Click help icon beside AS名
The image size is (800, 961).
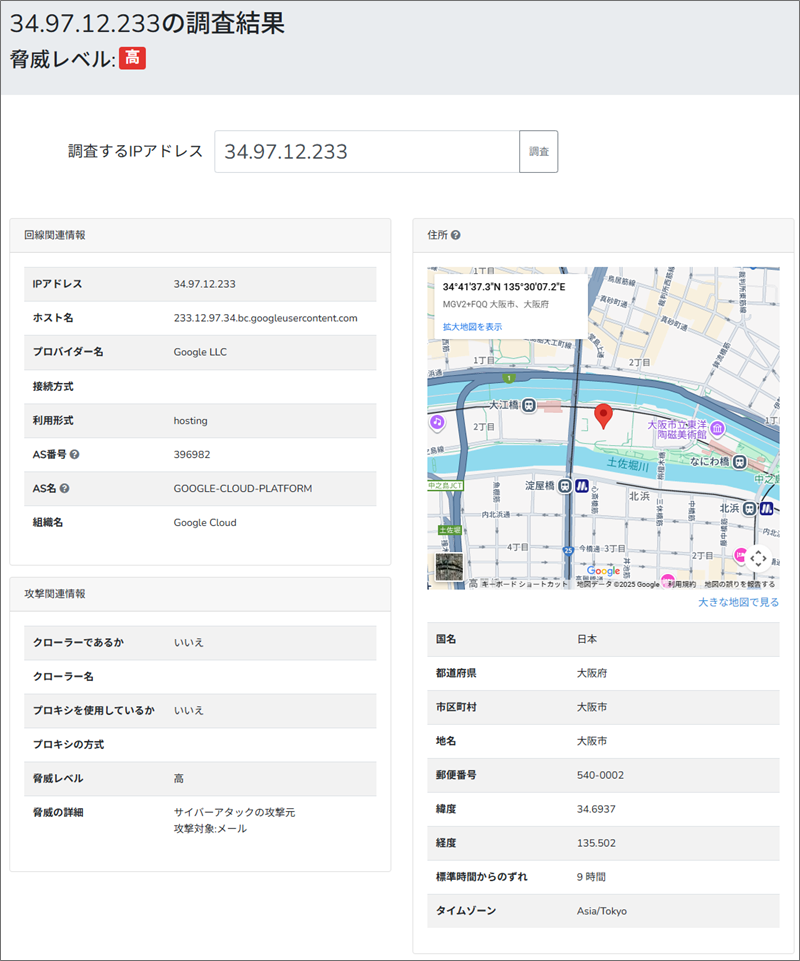tap(65, 488)
